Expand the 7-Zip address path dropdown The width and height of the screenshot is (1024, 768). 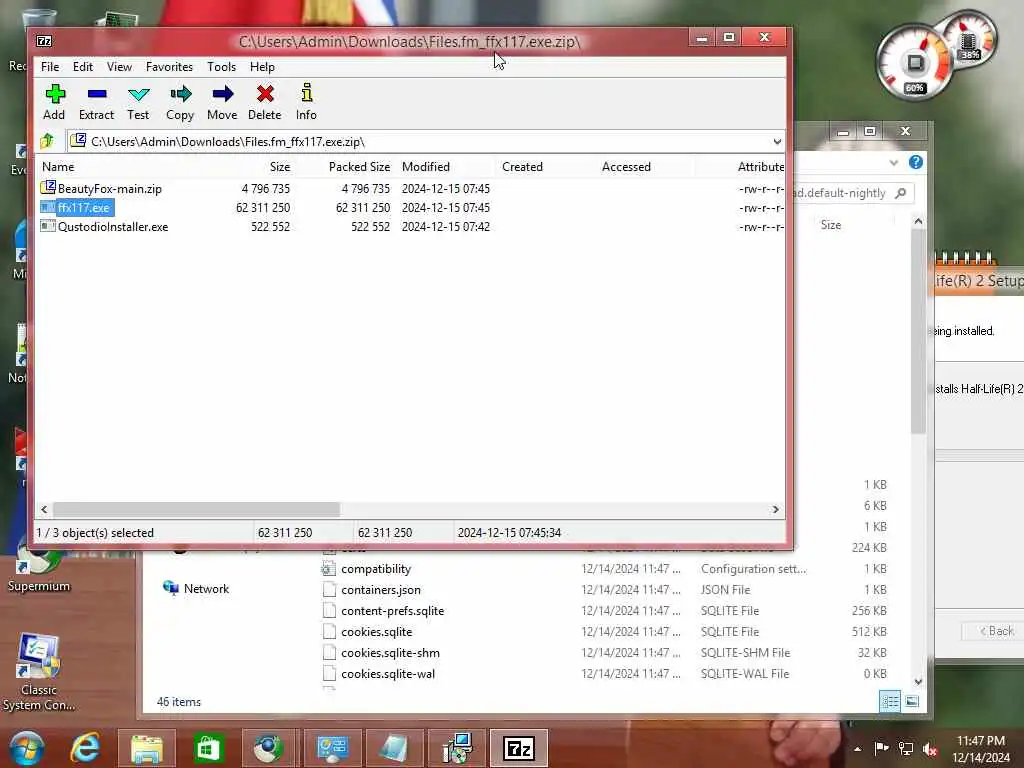click(776, 142)
